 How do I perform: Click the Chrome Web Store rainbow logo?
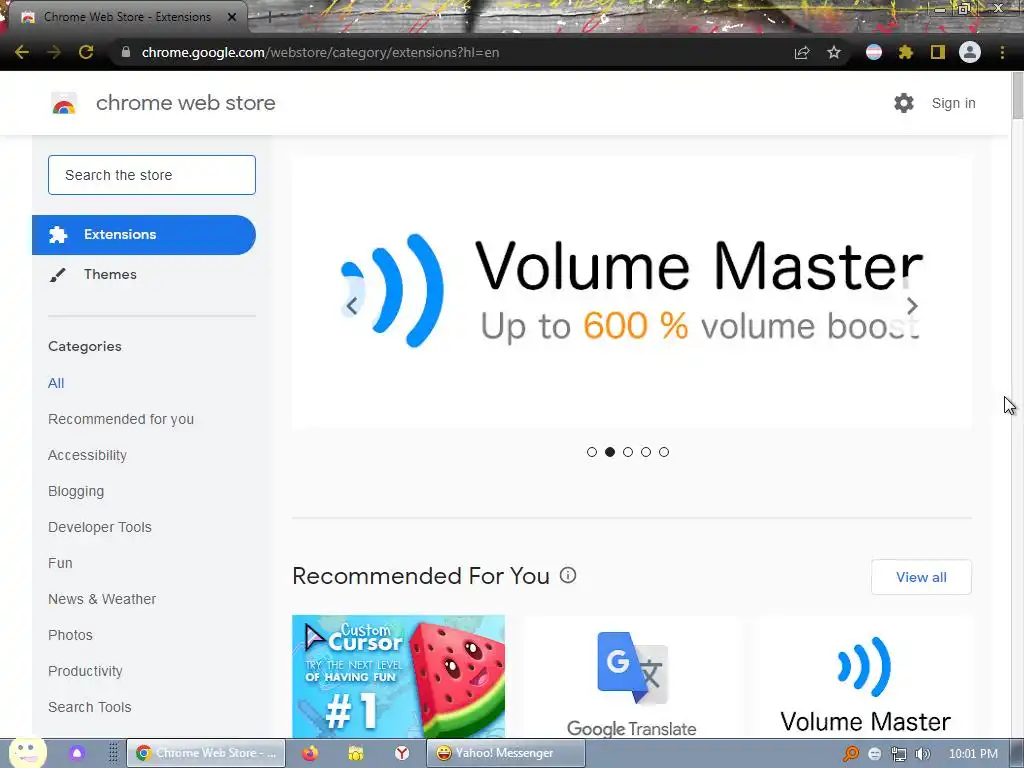64,103
